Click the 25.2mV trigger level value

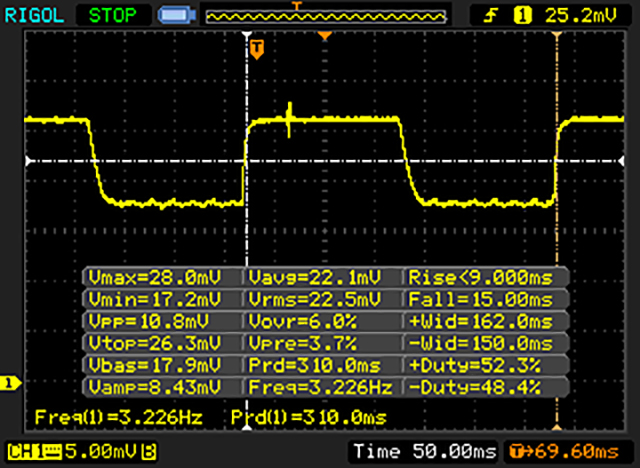[581, 16]
